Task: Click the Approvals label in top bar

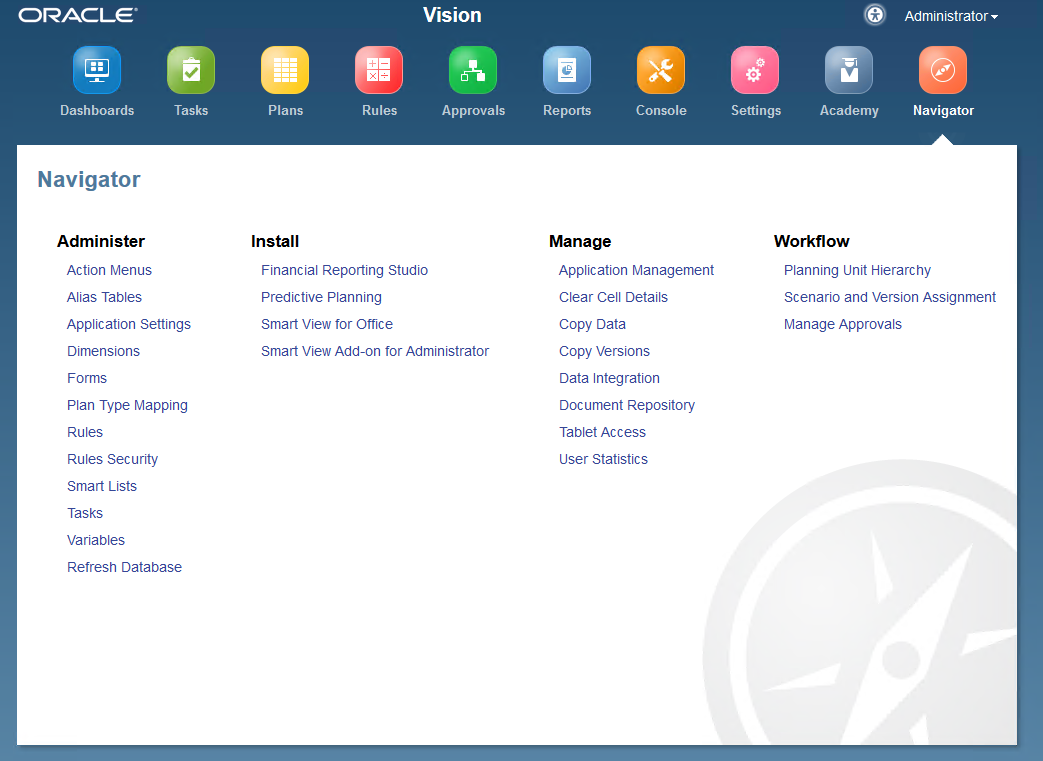Action: point(473,111)
